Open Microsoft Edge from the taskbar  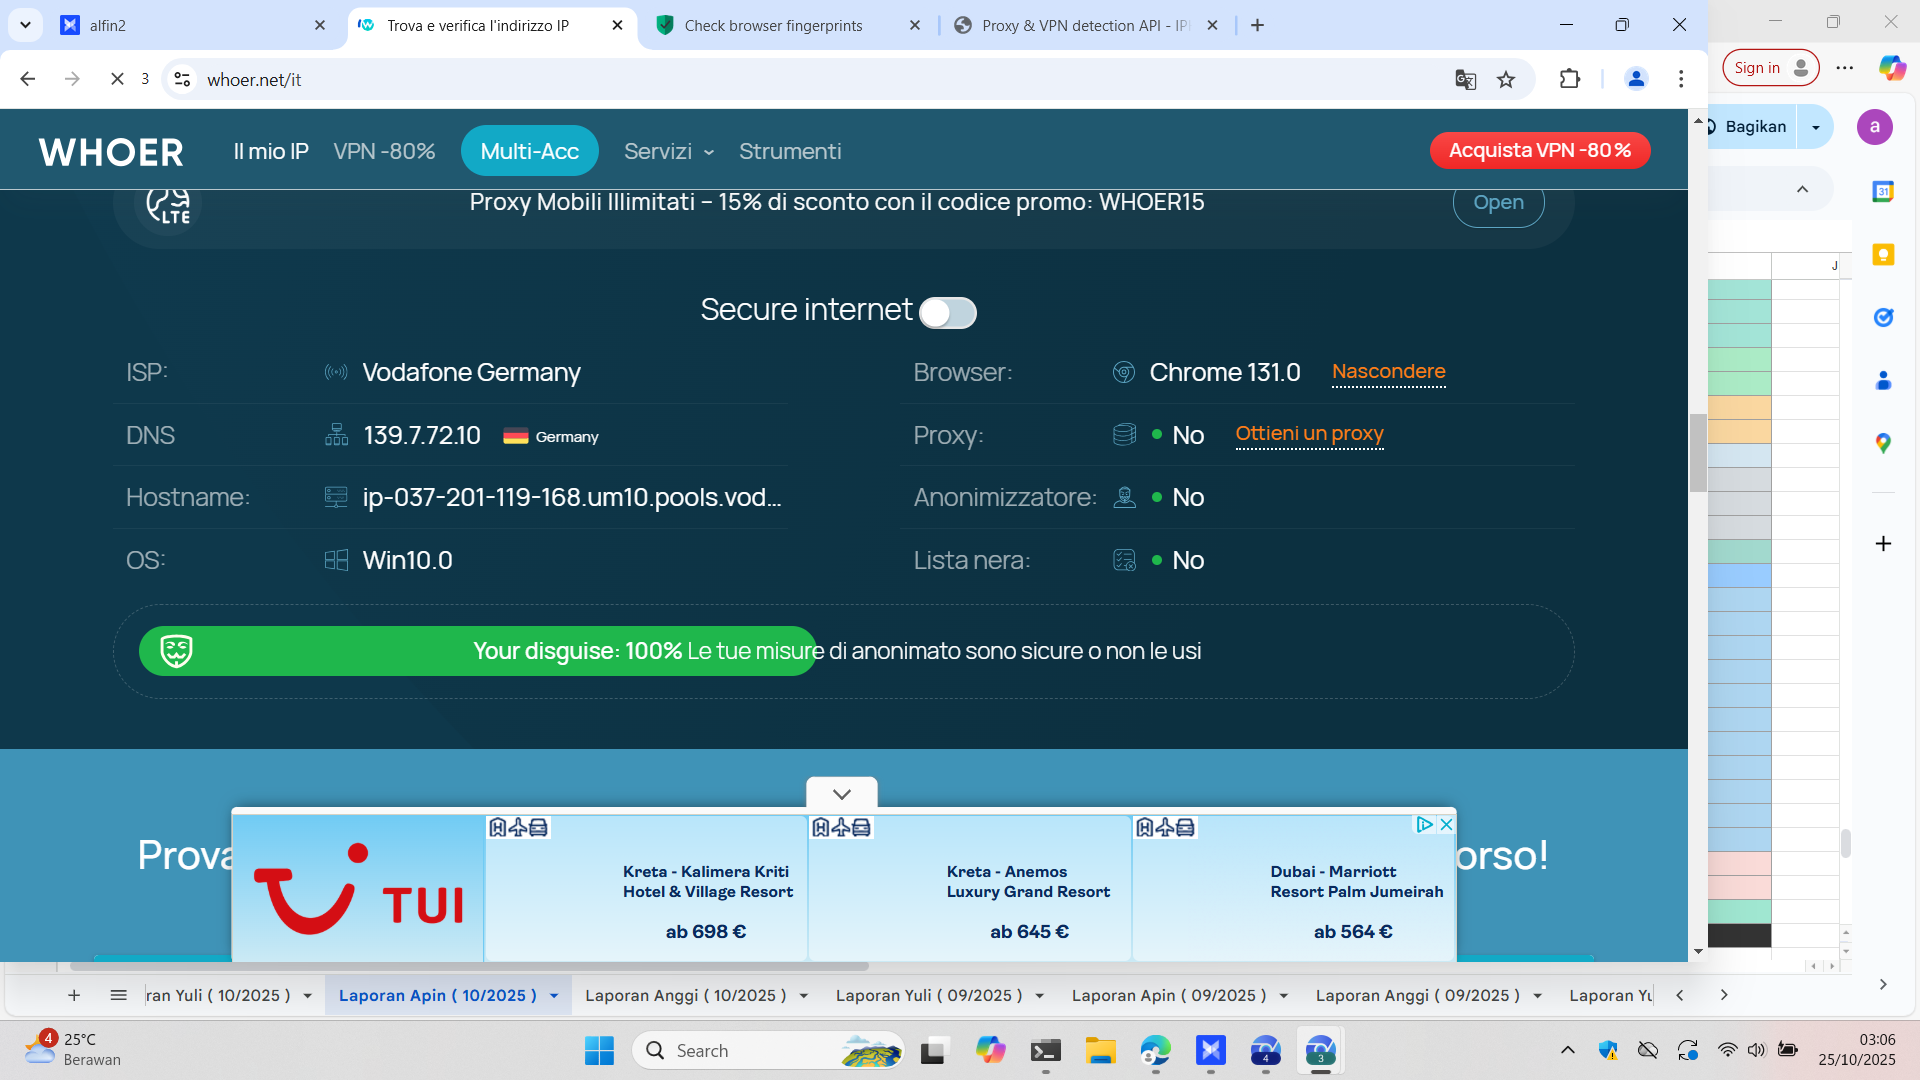[x=1155, y=1050]
